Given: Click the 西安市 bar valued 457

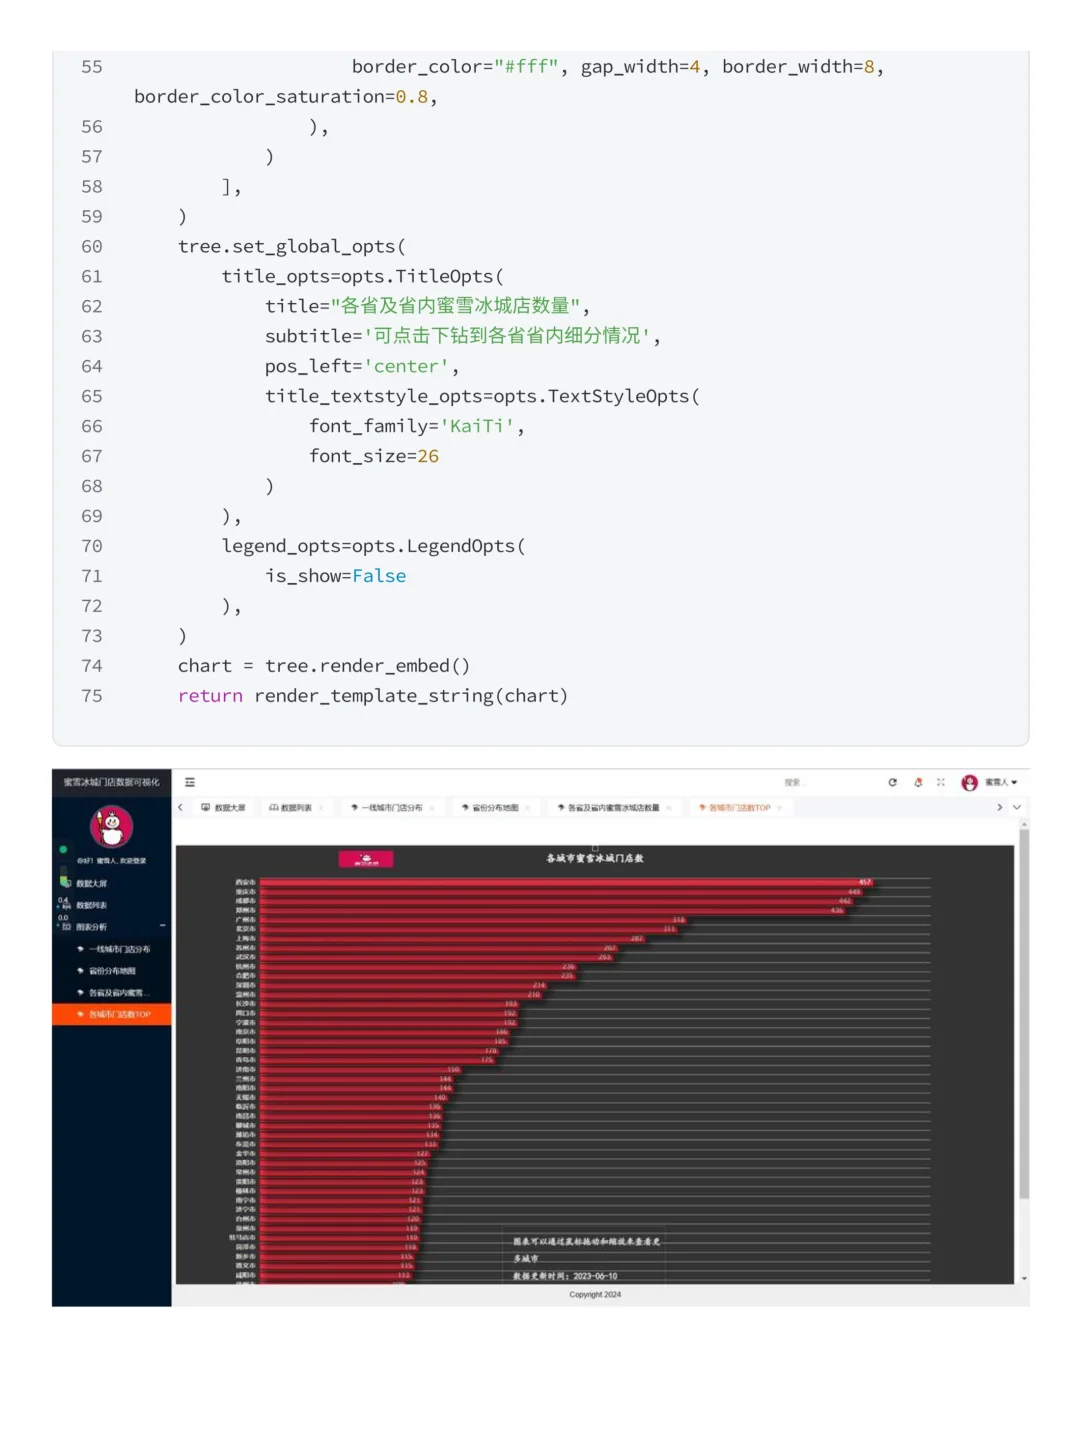Looking at the screenshot, I should (566, 882).
